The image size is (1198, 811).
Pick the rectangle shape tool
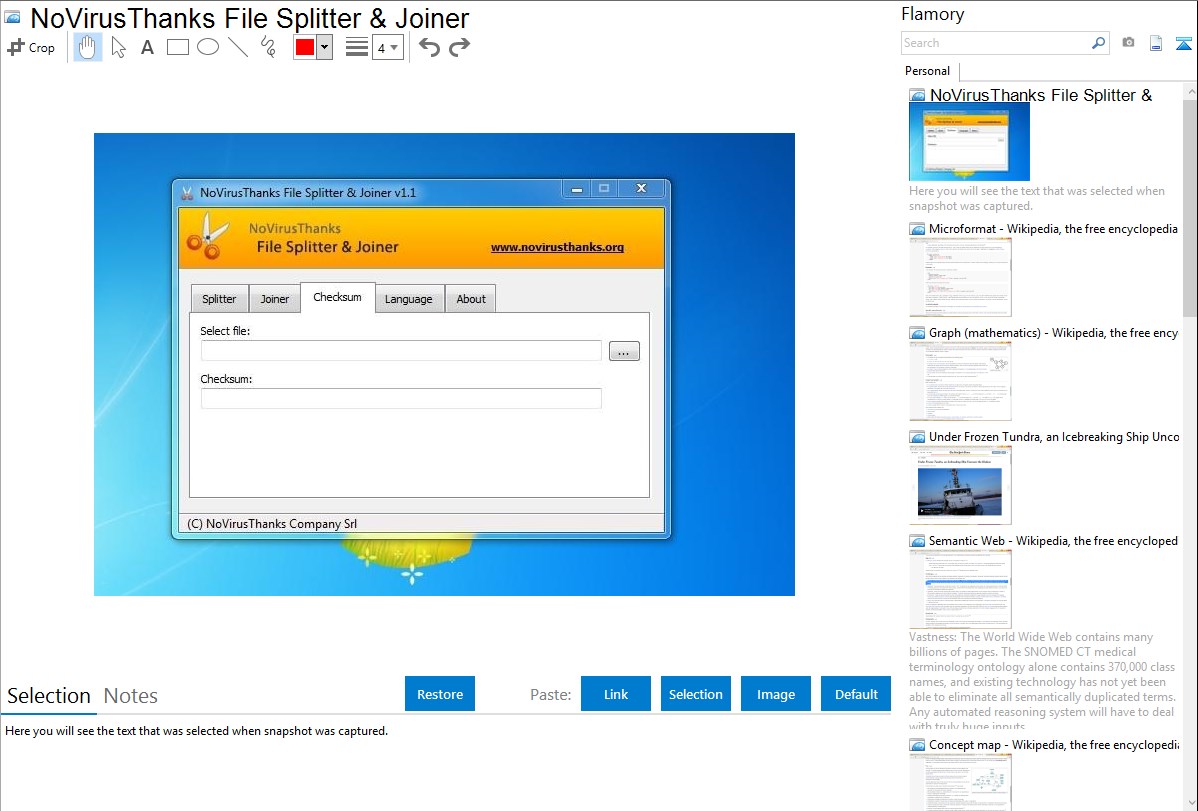pyautogui.click(x=178, y=47)
